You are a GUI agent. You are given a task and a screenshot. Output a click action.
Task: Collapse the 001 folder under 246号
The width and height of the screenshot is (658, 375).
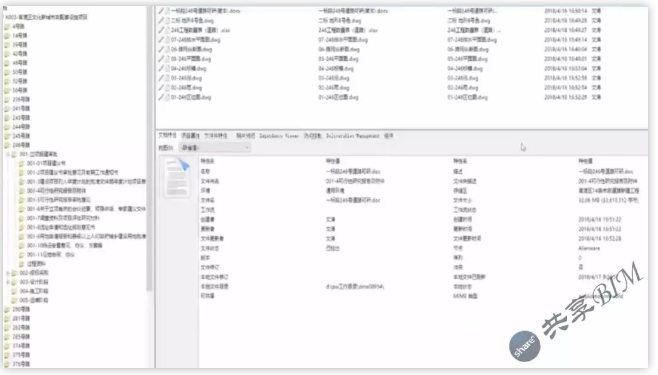pos(8,154)
